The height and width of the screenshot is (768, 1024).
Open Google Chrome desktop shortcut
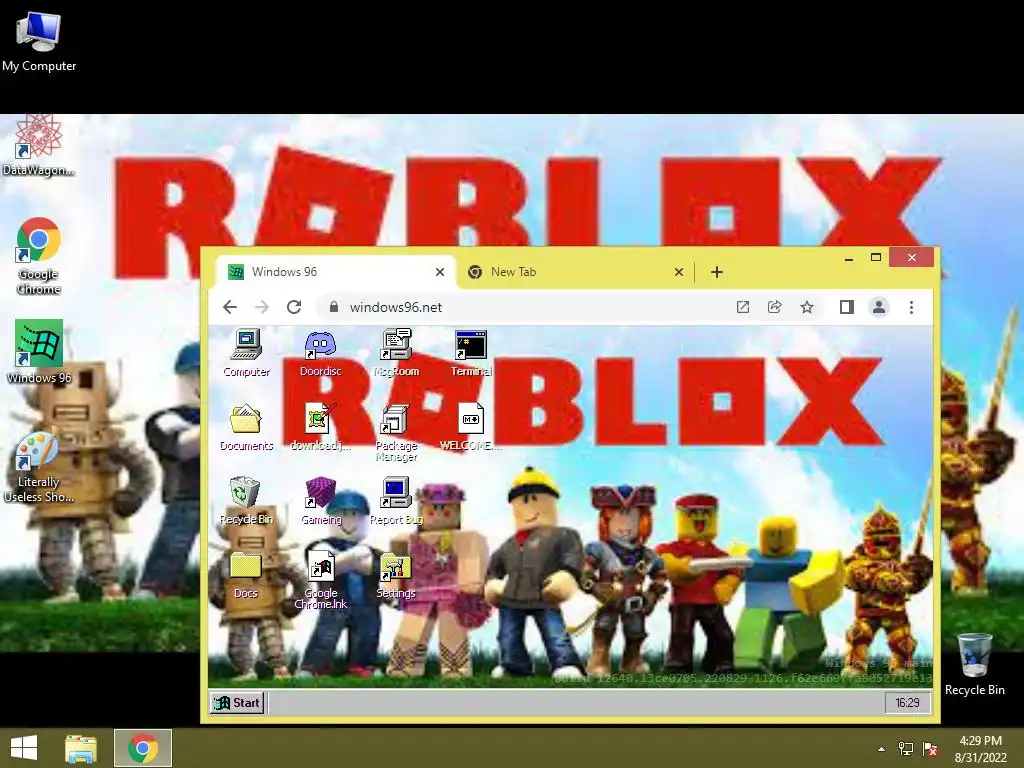(39, 255)
